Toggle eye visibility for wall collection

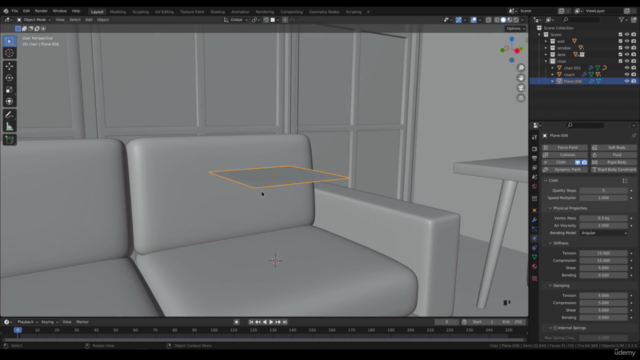[x=627, y=41]
